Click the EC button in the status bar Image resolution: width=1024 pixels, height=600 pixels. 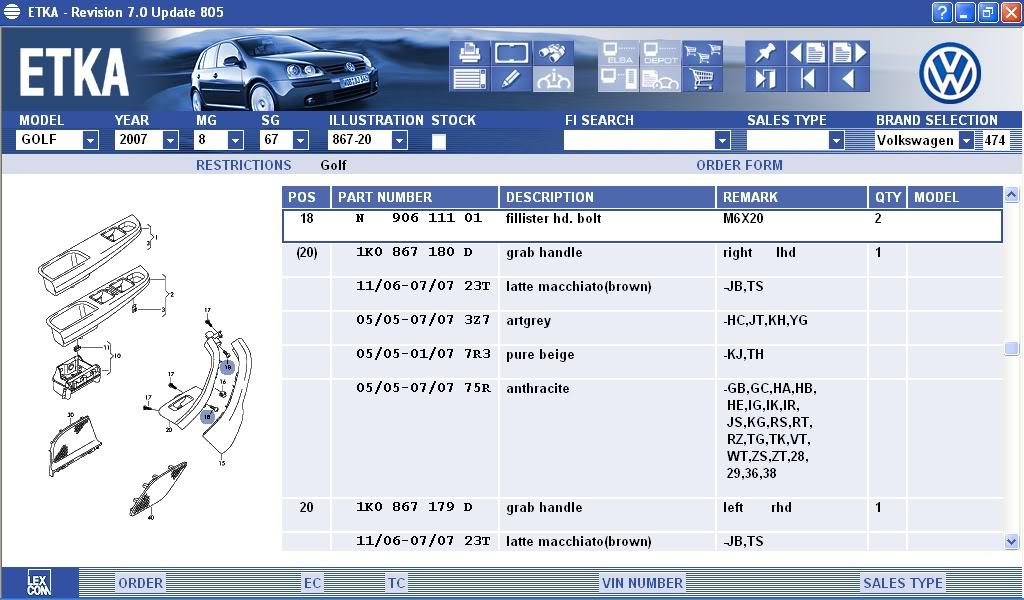tap(313, 583)
